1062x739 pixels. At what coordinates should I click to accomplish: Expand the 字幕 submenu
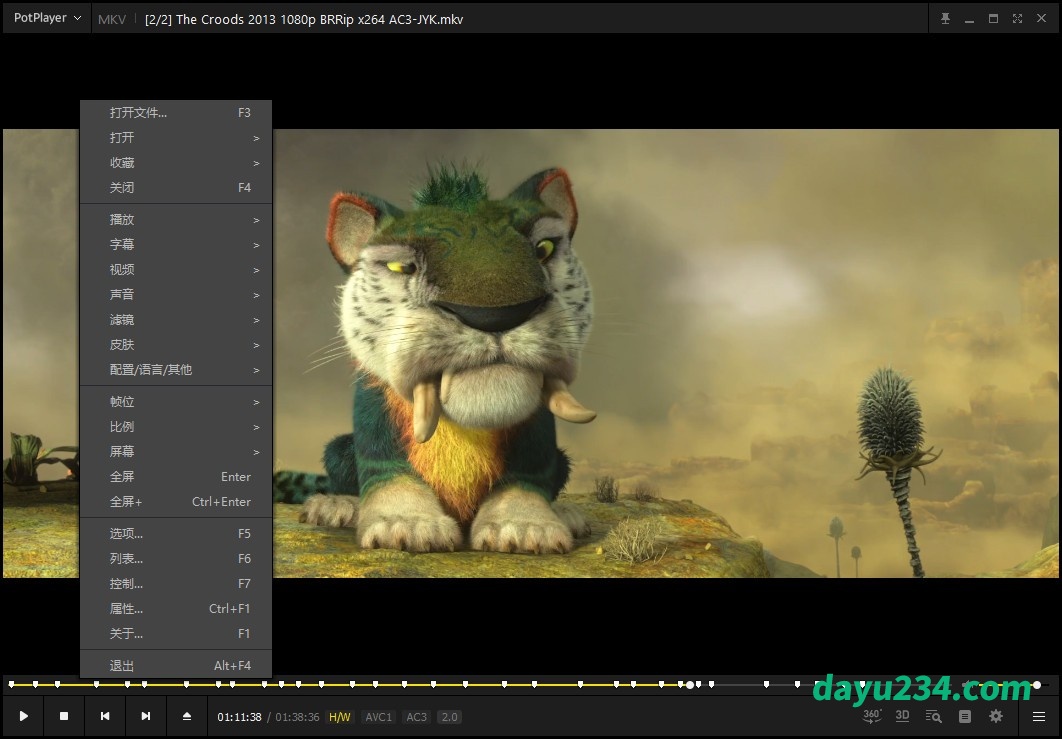[x=176, y=244]
